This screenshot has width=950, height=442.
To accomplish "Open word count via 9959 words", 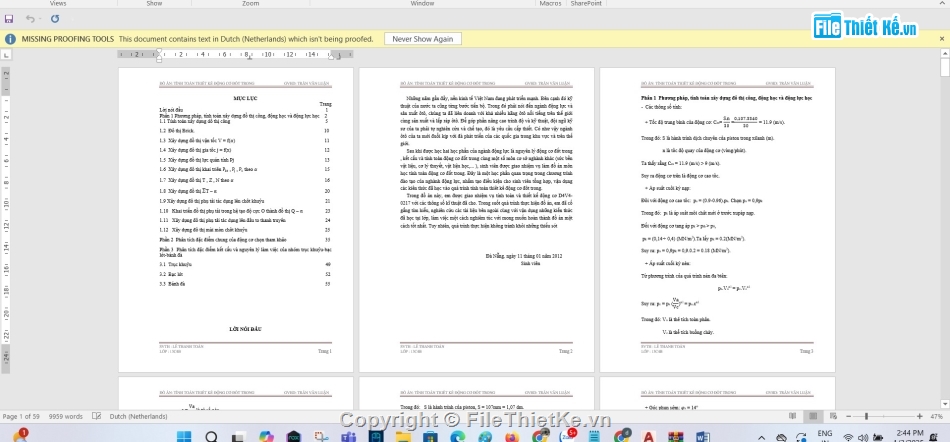I will (x=65, y=417).
